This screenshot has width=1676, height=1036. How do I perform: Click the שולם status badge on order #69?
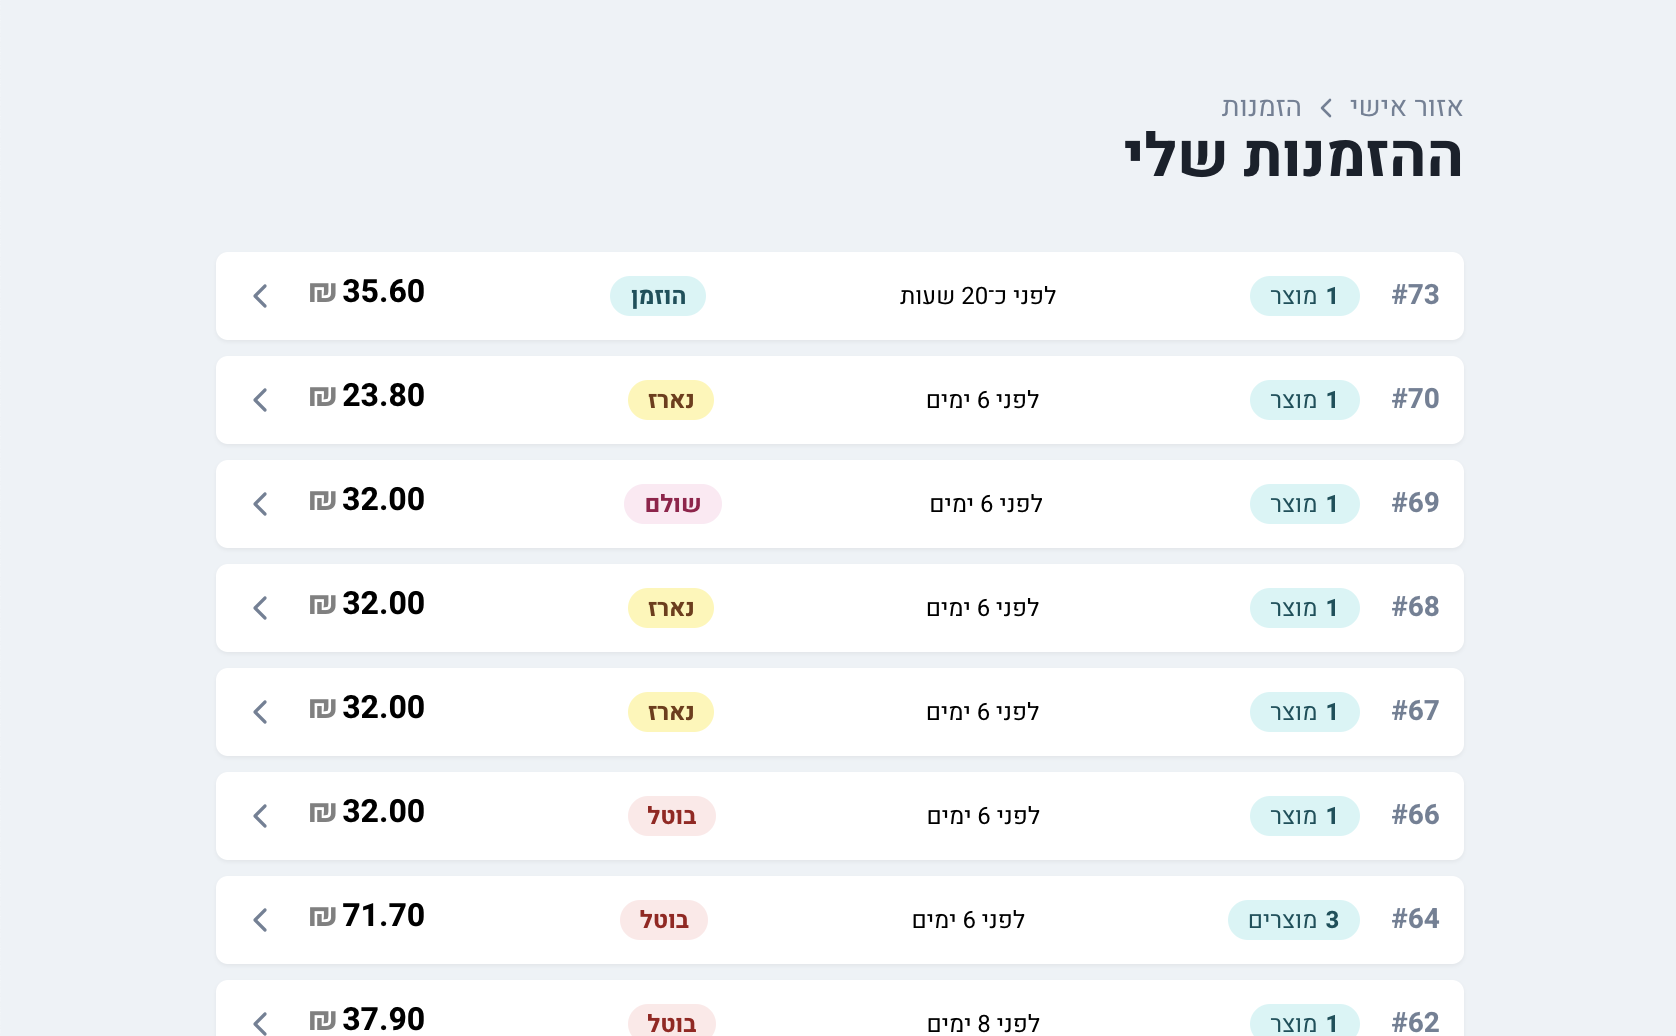pos(672,504)
